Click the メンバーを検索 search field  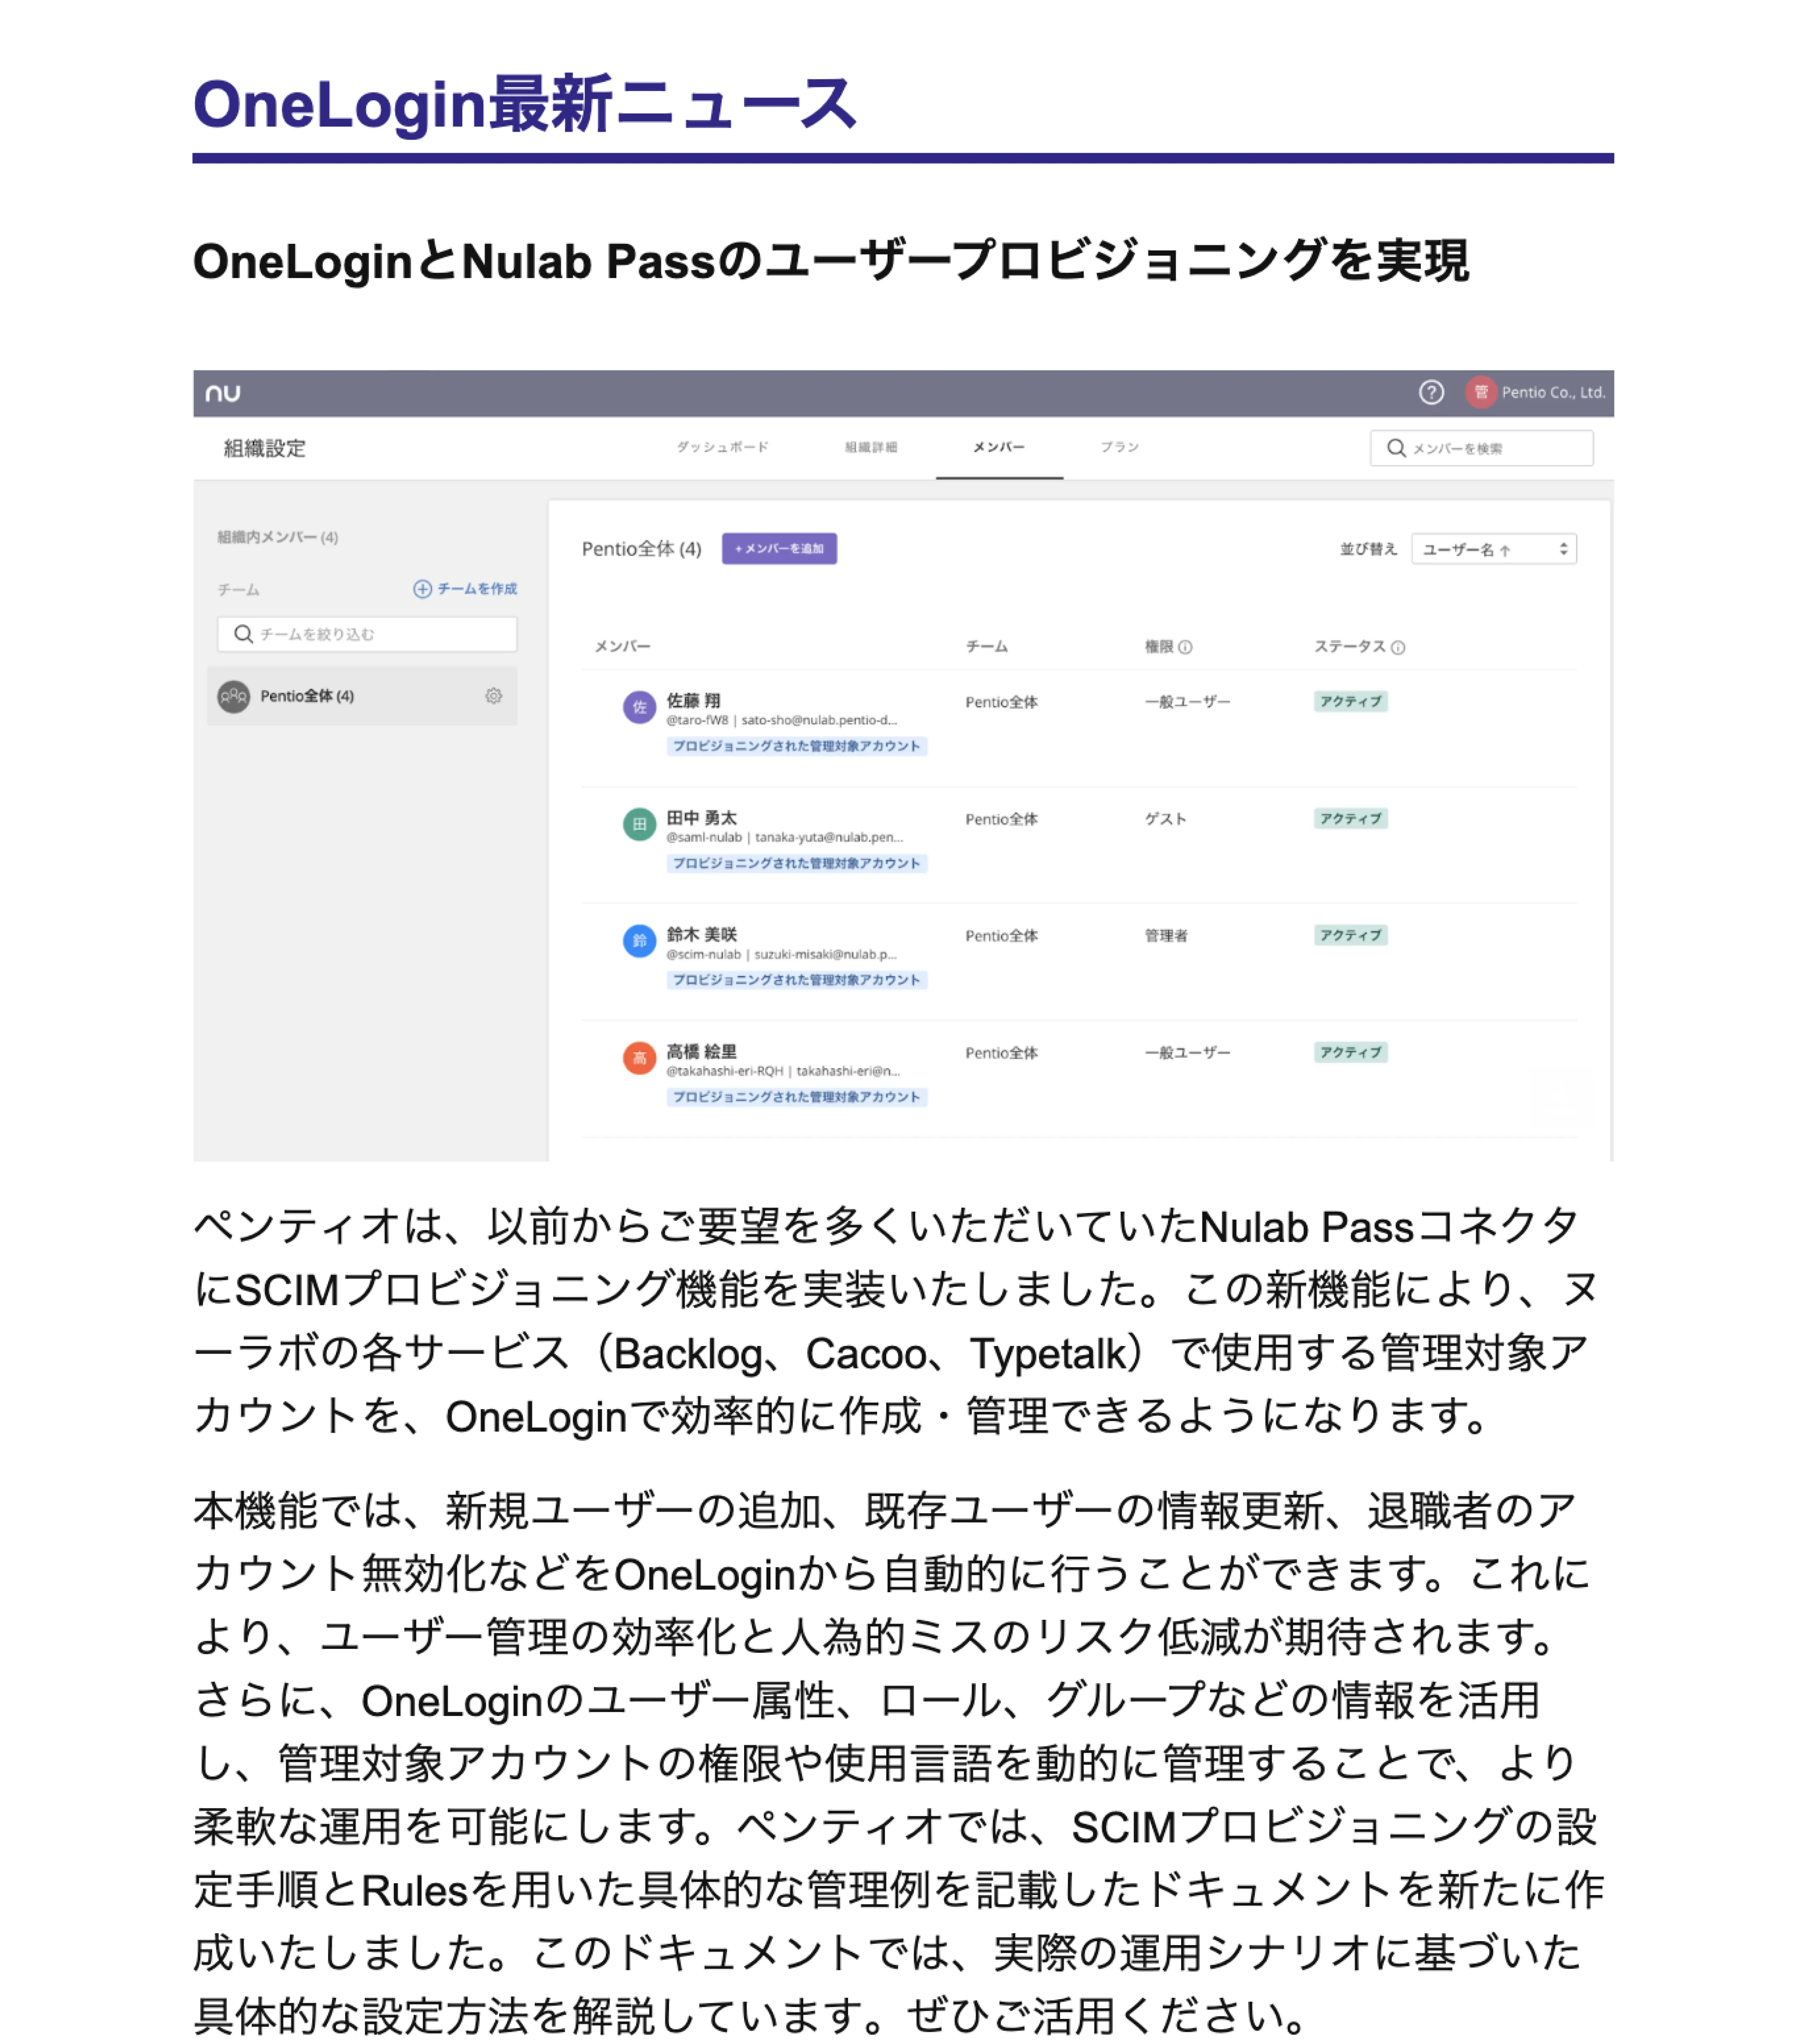[x=1490, y=448]
